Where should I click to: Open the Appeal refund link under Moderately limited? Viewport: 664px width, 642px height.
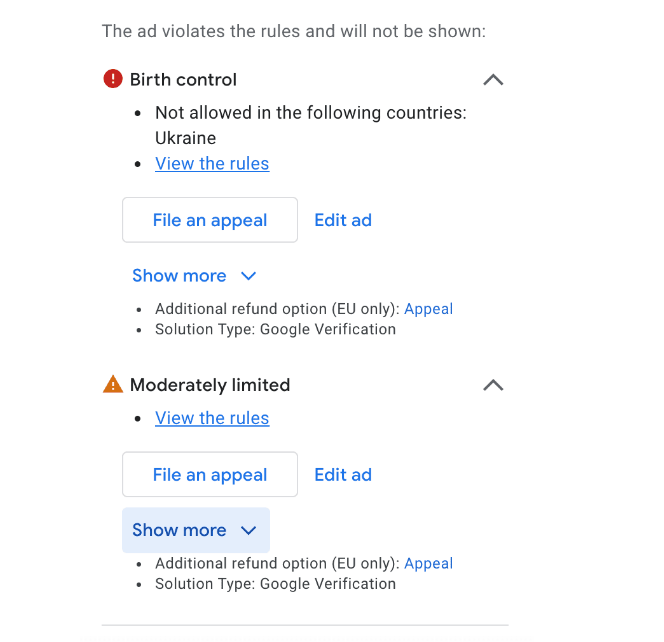[x=428, y=564]
